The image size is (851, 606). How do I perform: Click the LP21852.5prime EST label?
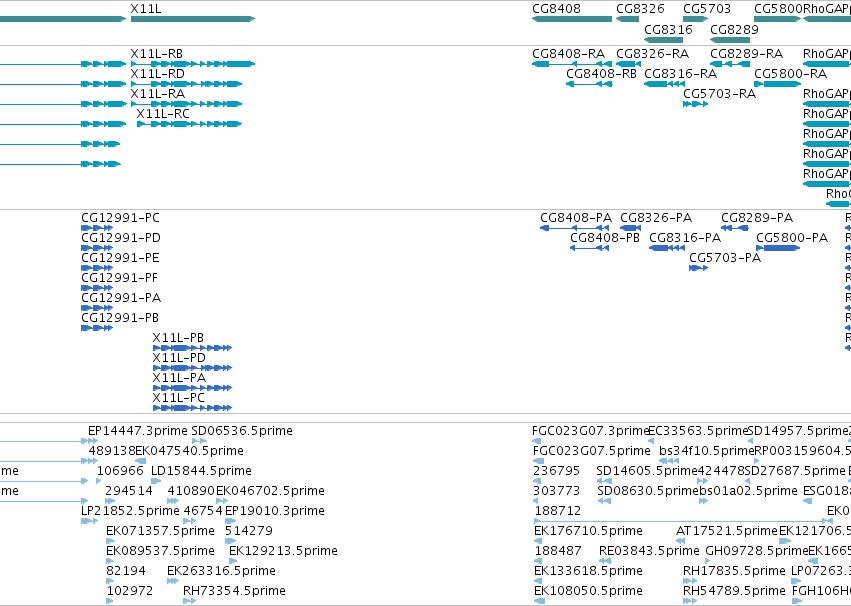click(130, 511)
